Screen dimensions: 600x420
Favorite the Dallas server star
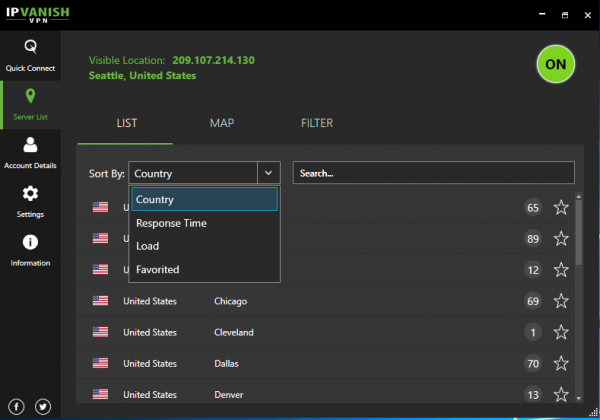[x=561, y=363]
